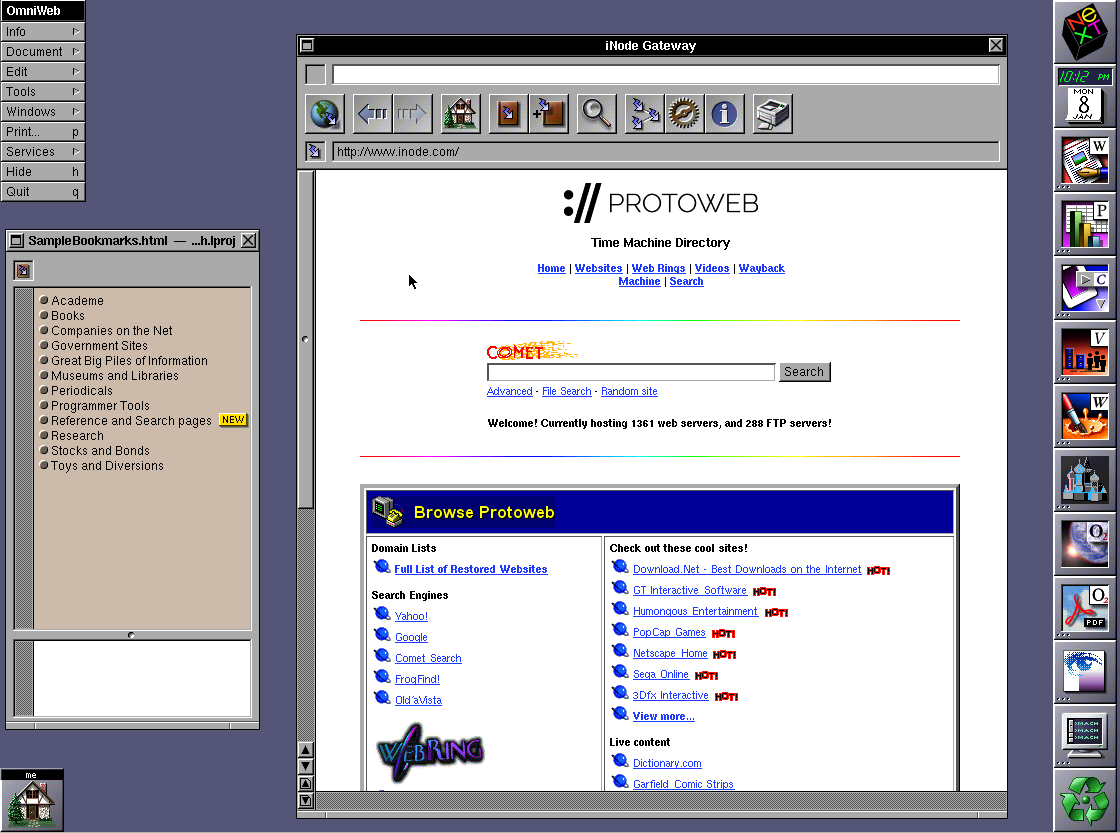The height and width of the screenshot is (833, 1120).
Task: Select the Programmer Tools bookmark
Action: pos(100,406)
